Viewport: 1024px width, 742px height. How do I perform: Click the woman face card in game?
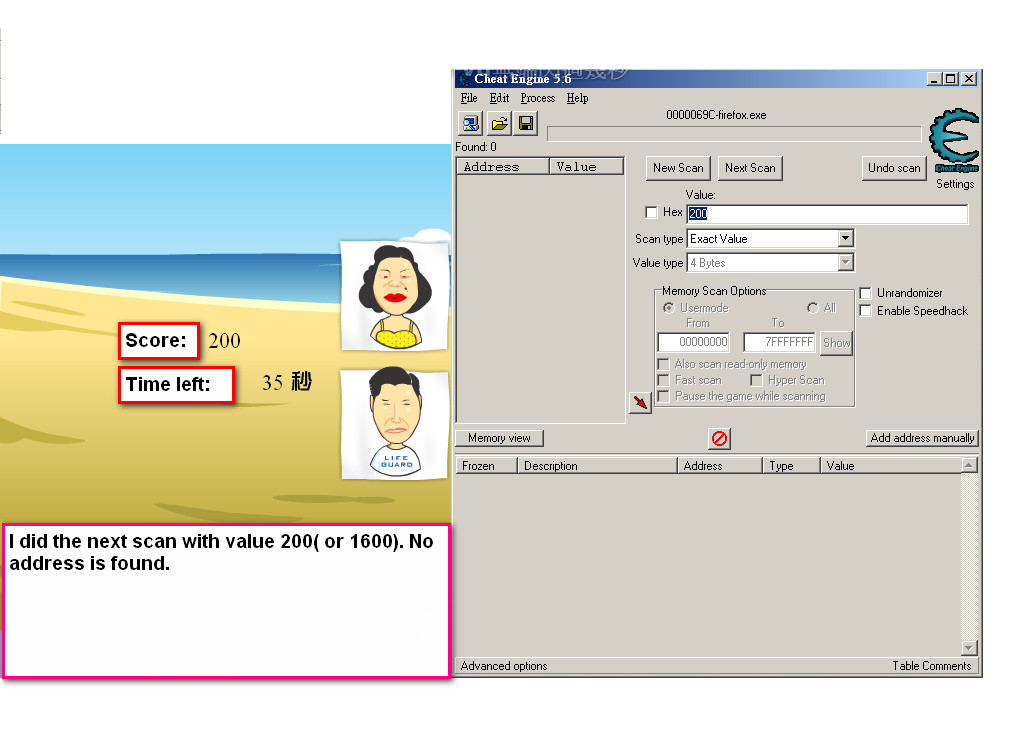(394, 295)
